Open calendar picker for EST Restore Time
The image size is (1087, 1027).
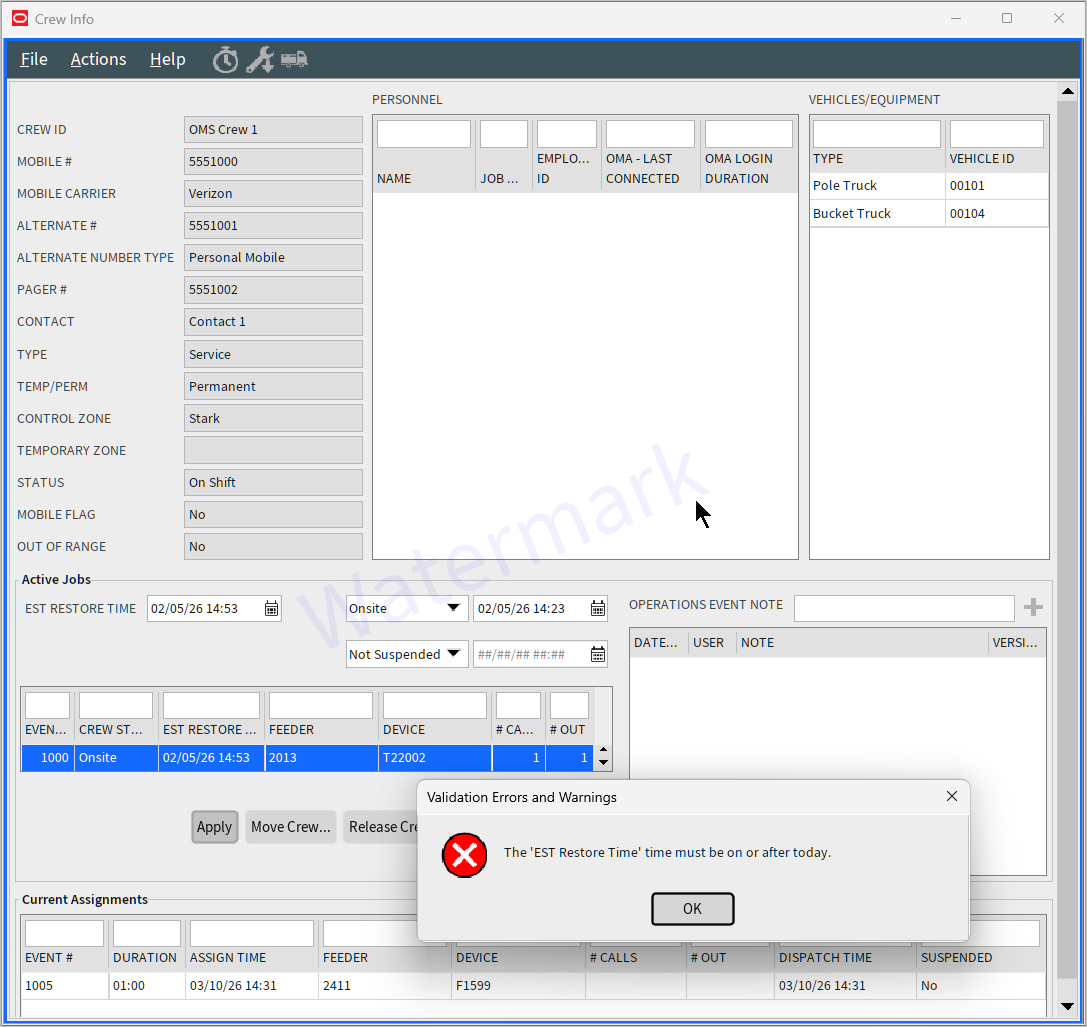(x=271, y=608)
